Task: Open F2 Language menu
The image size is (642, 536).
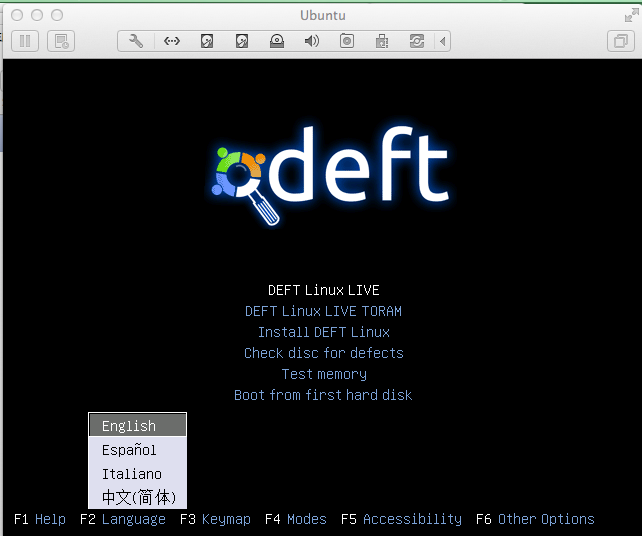Action: point(123,519)
